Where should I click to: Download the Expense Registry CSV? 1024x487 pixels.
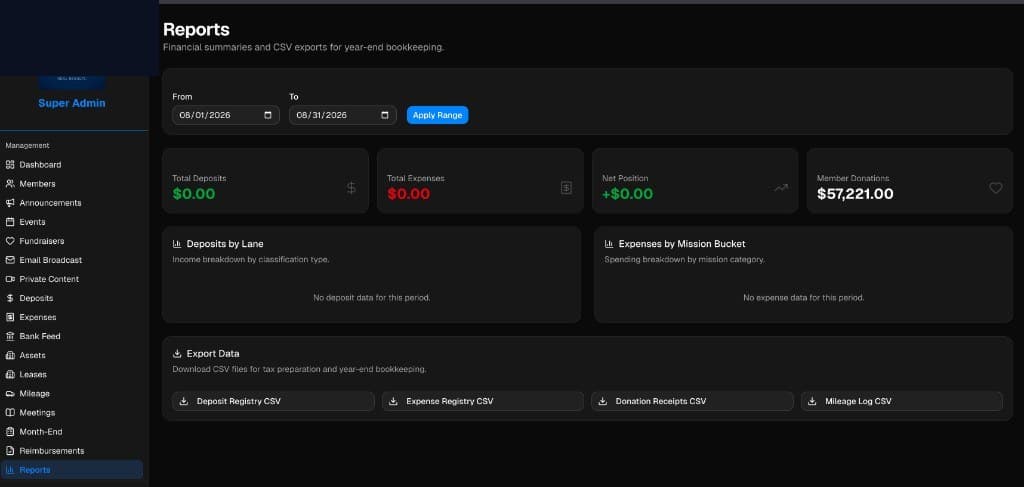point(483,401)
